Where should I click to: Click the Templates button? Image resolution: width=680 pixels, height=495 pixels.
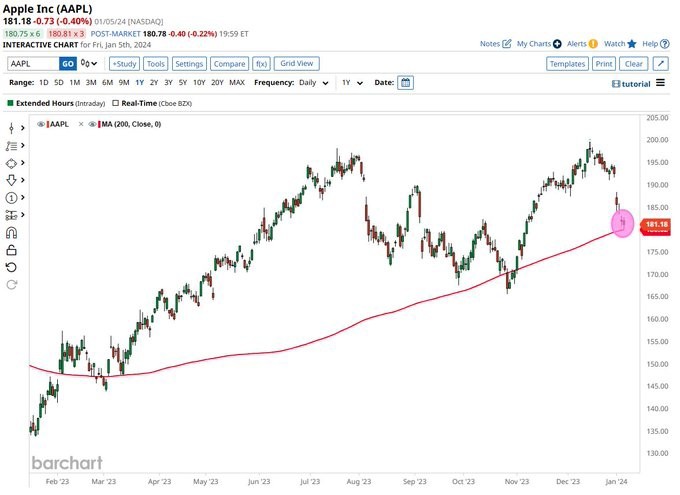(x=567, y=63)
